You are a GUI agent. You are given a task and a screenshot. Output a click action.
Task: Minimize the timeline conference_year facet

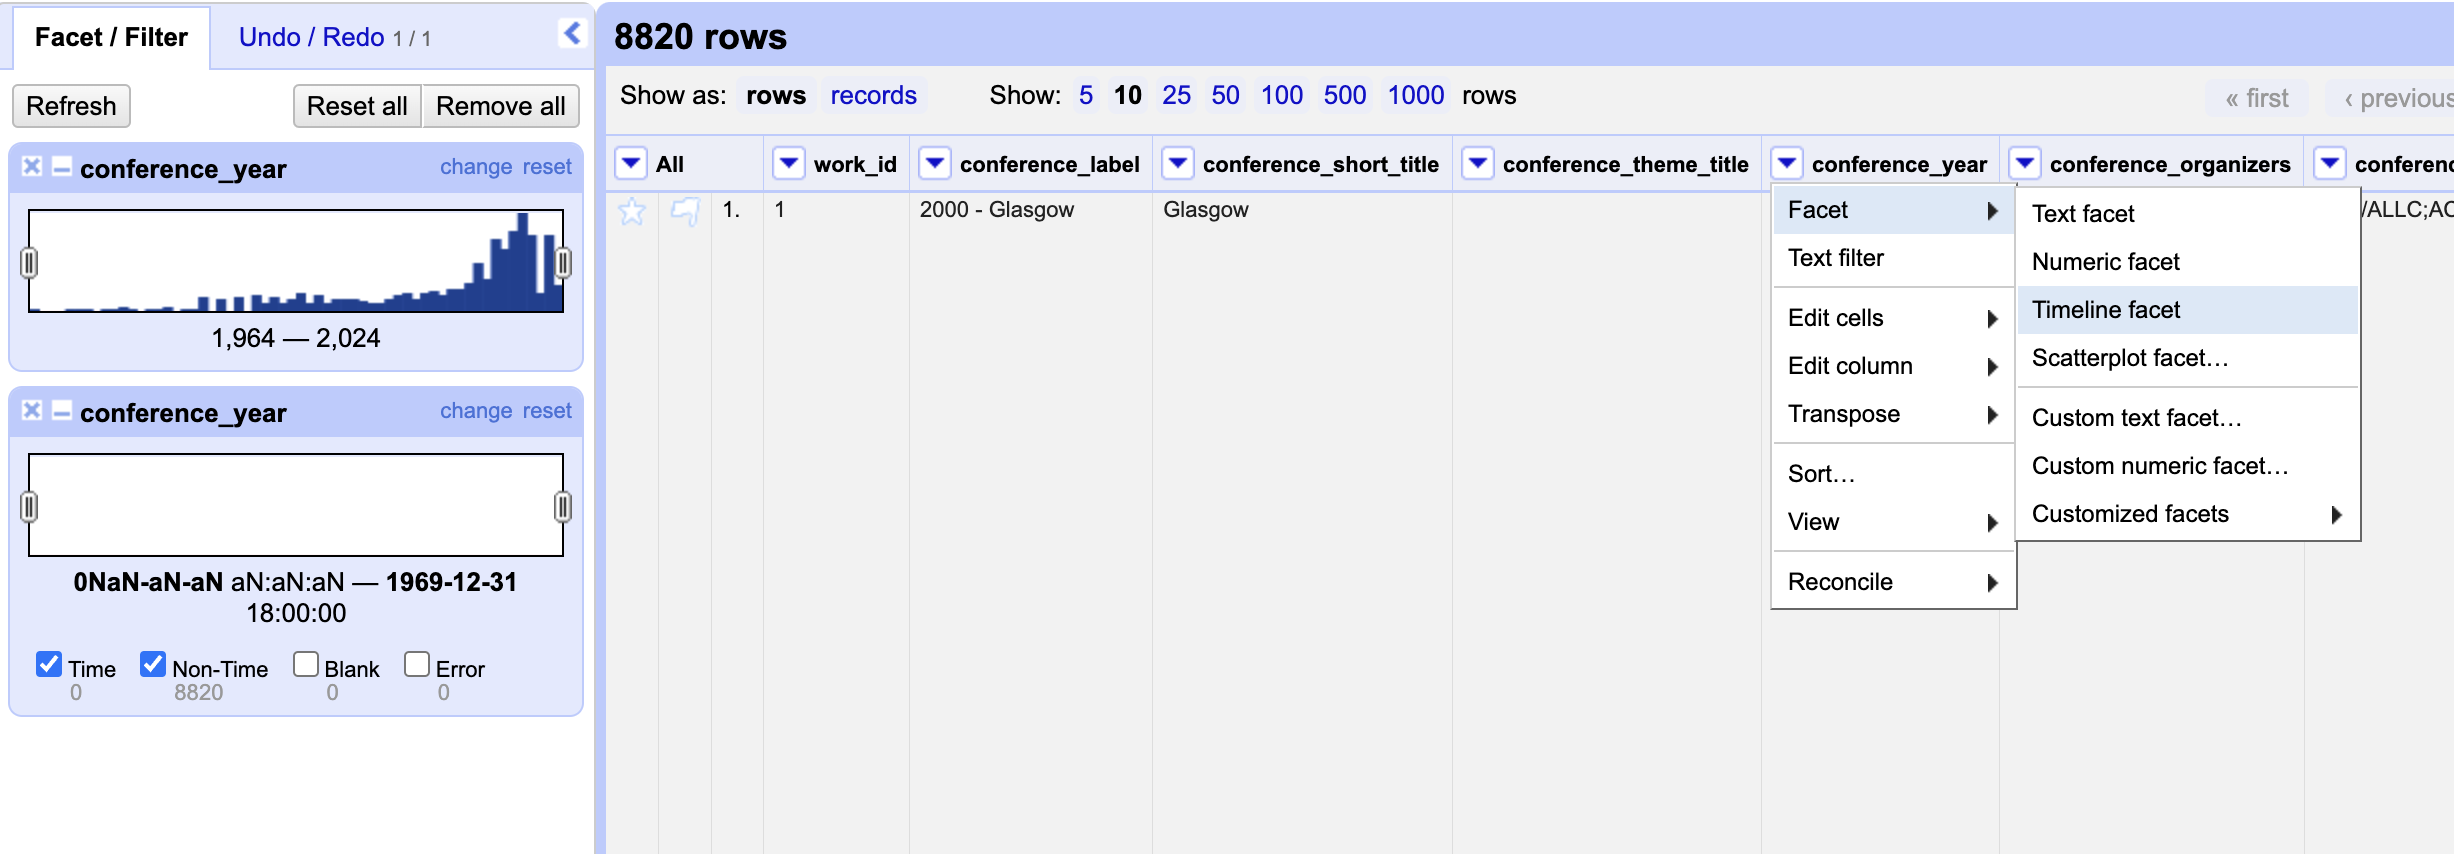pos(61,410)
